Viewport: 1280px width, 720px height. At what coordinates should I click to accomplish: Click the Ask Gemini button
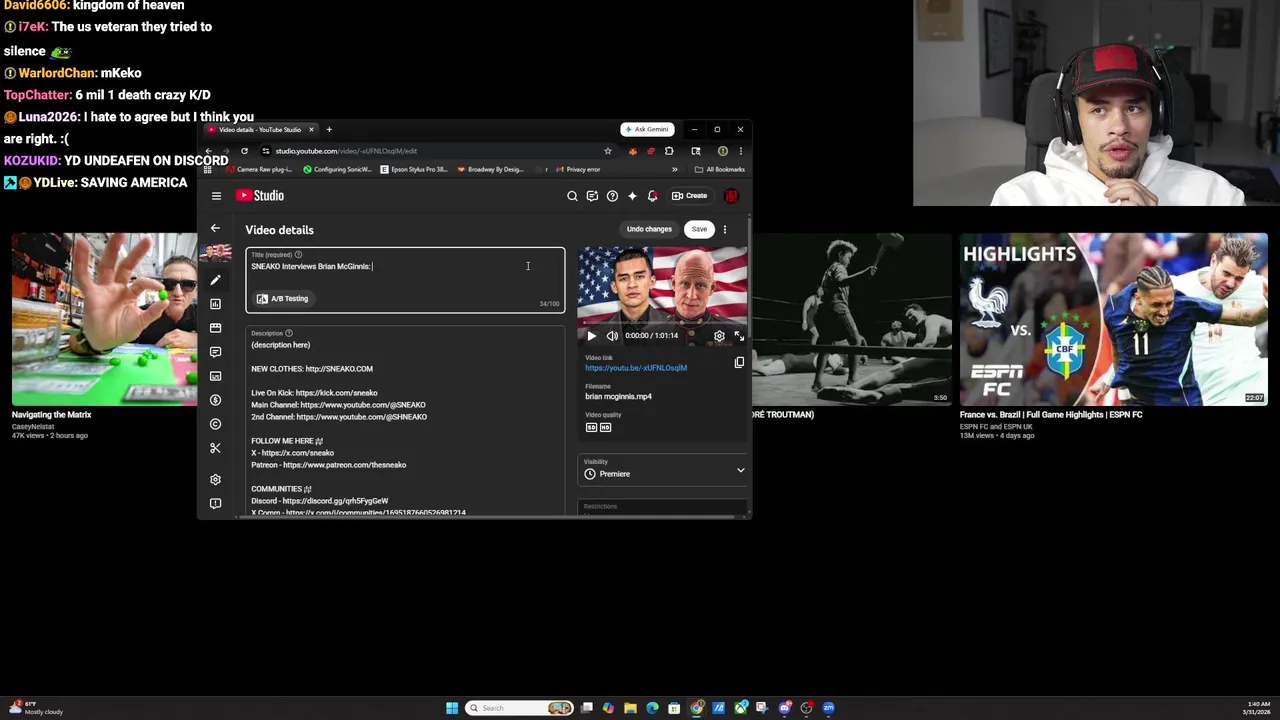[647, 129]
